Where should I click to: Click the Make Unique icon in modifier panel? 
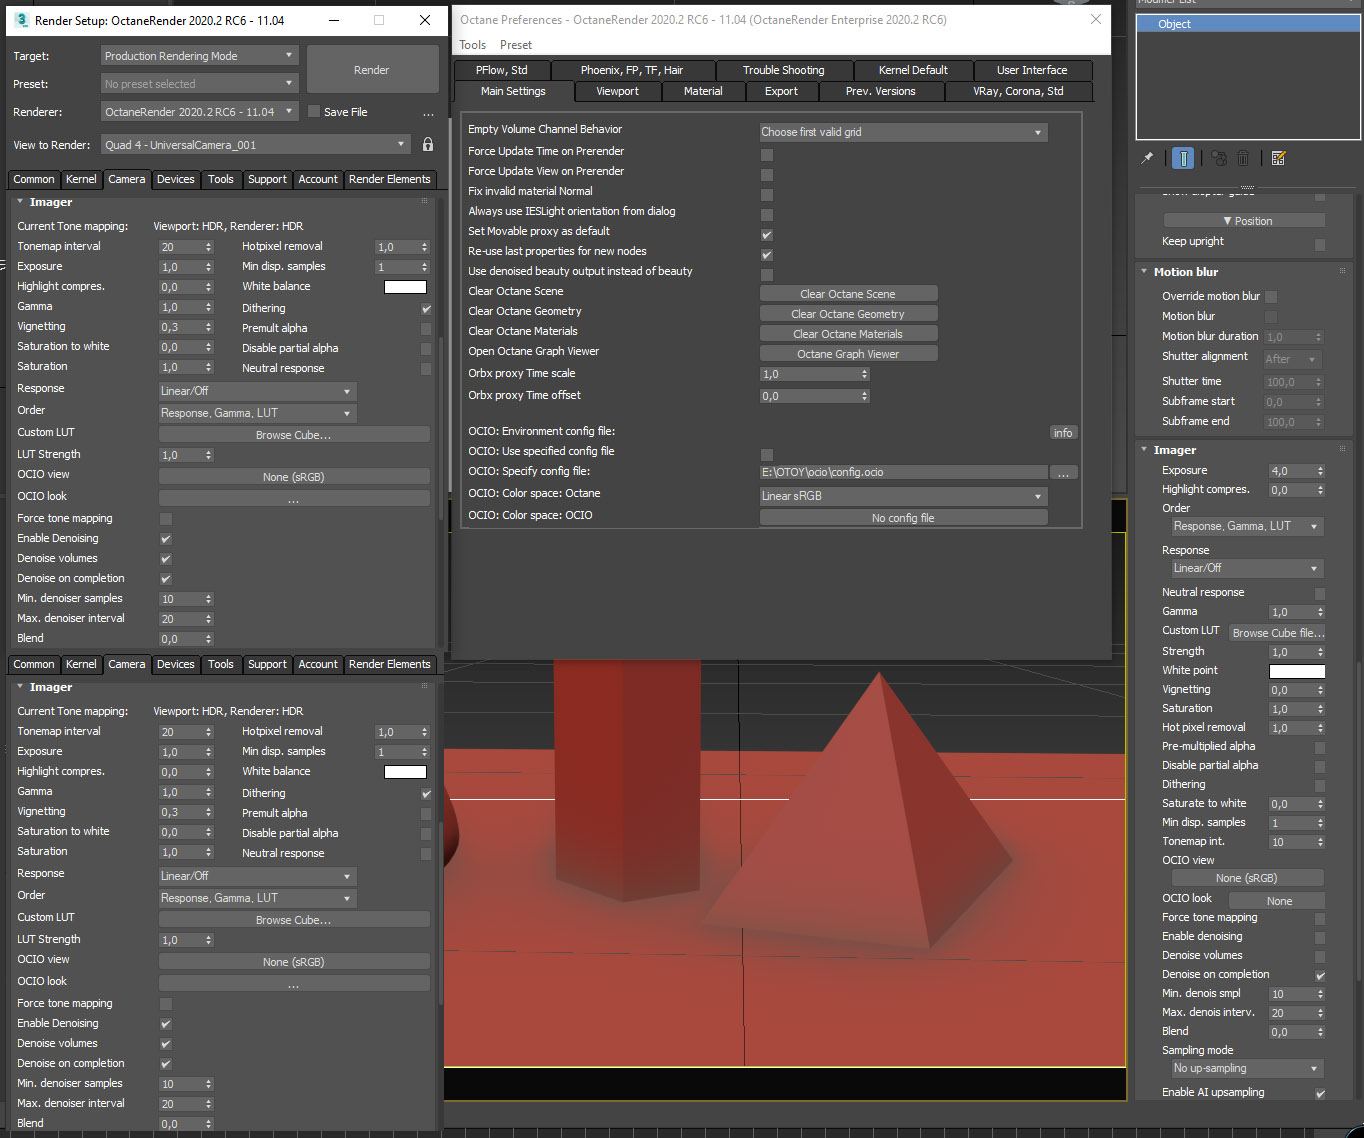(1219, 158)
